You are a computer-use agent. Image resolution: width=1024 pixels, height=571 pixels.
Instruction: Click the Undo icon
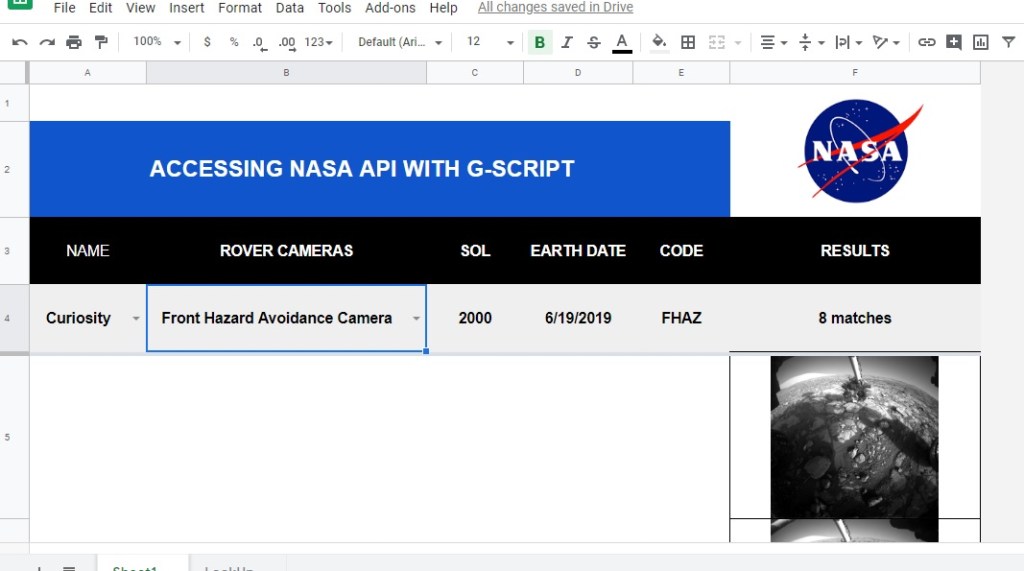coord(19,42)
